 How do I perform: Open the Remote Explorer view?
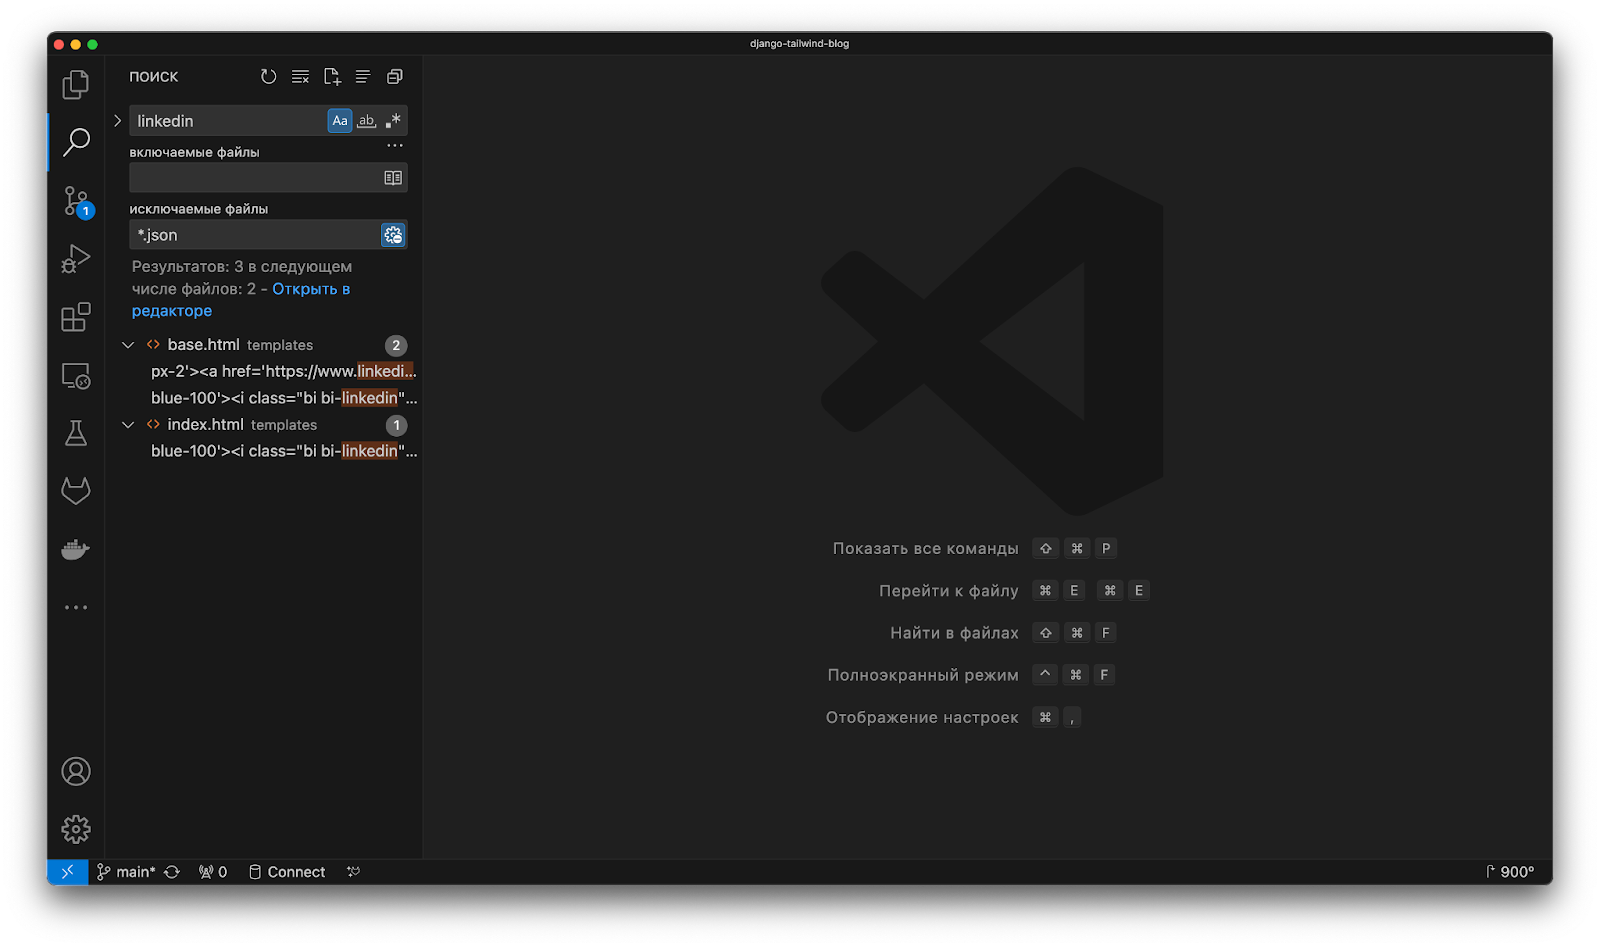[76, 376]
